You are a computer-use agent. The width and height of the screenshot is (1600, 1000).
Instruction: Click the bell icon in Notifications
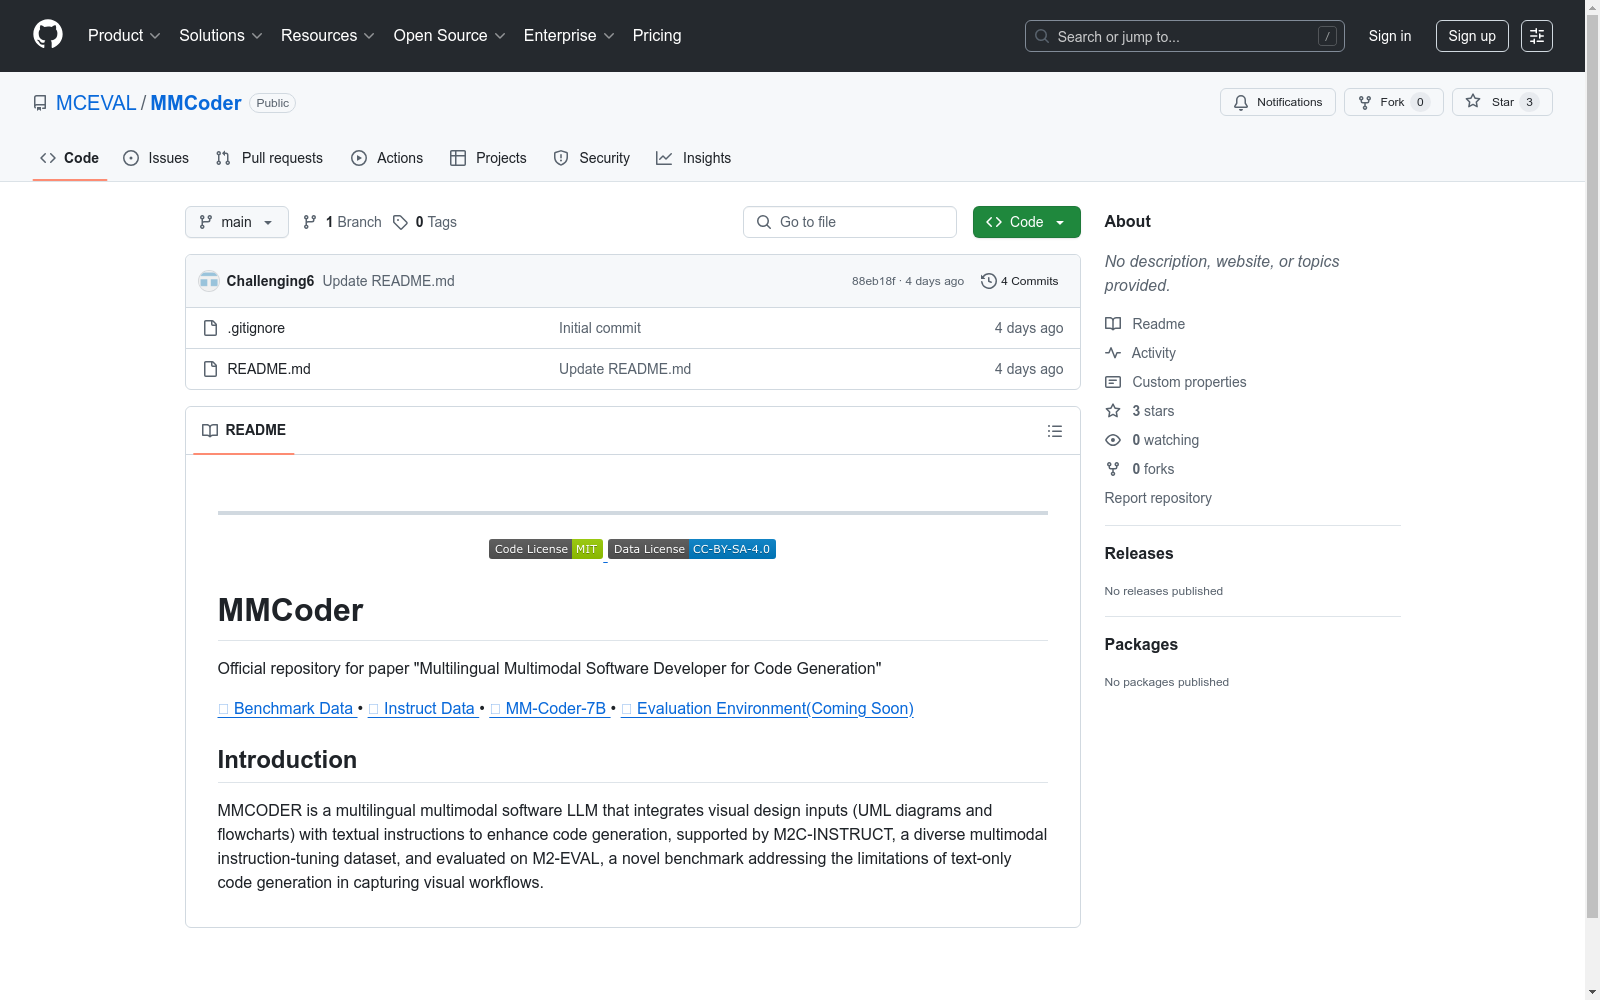(x=1241, y=102)
